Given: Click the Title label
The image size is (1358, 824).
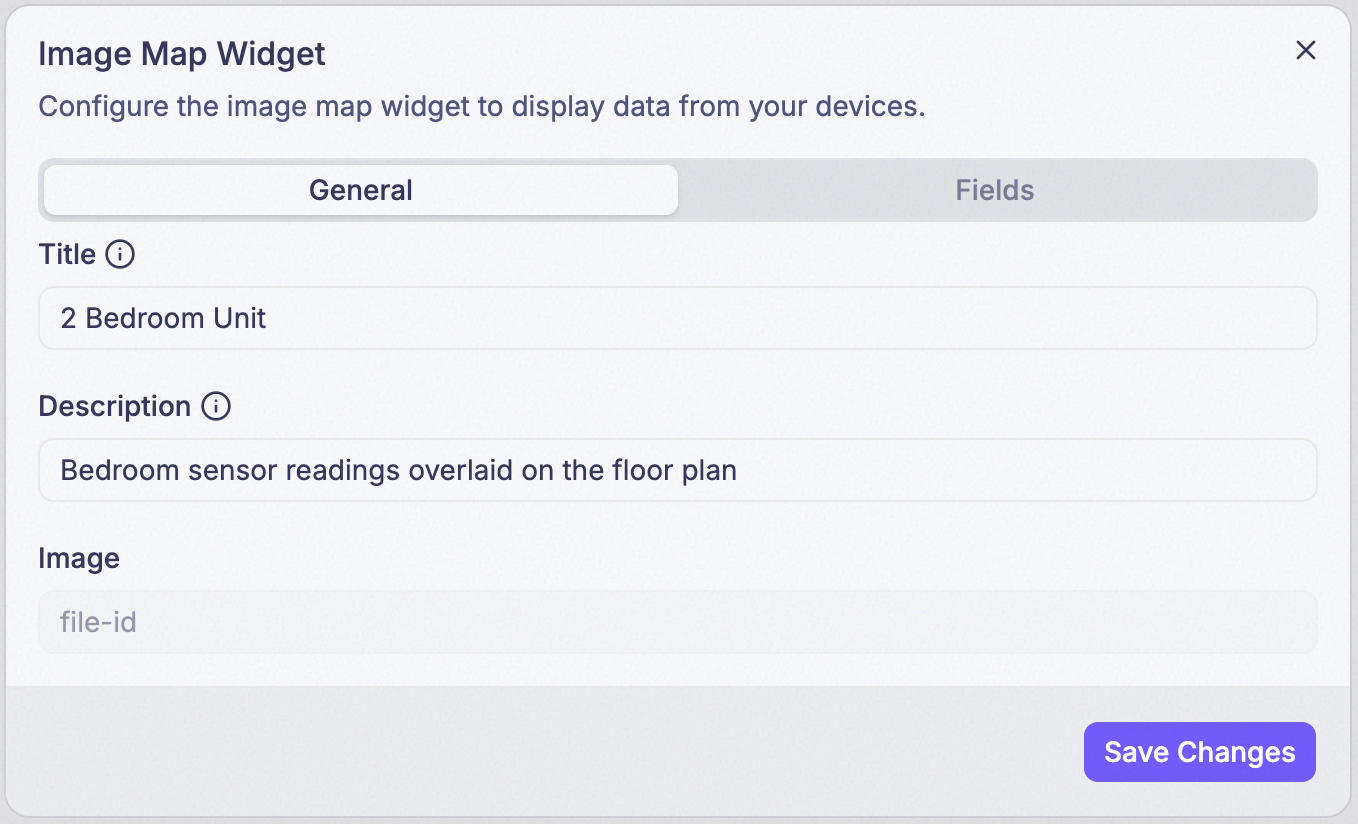Looking at the screenshot, I should click(67, 255).
